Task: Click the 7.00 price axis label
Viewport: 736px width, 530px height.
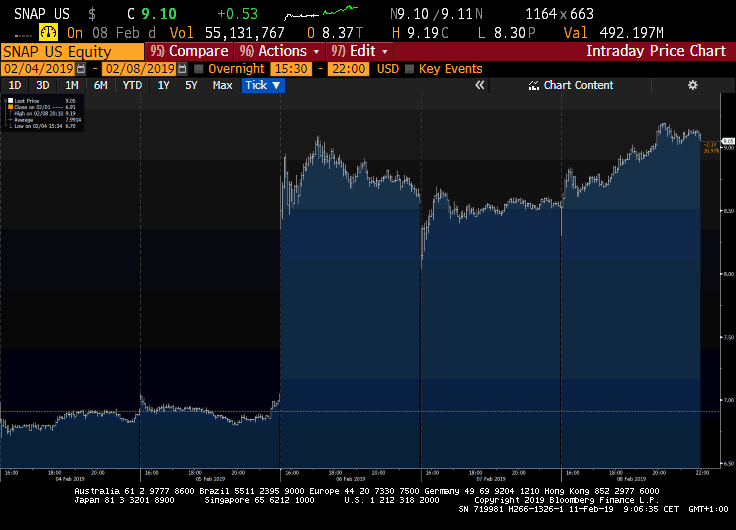Action: tap(728, 400)
